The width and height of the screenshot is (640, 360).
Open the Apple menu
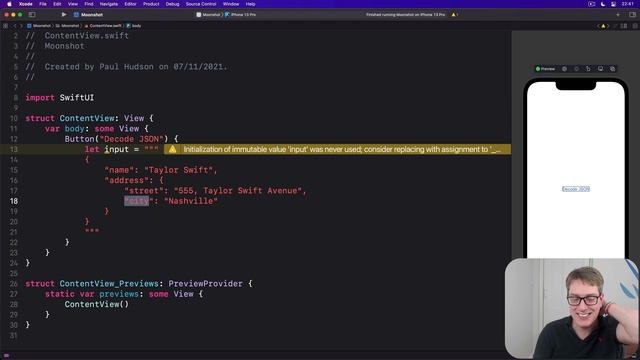pos(9,4)
